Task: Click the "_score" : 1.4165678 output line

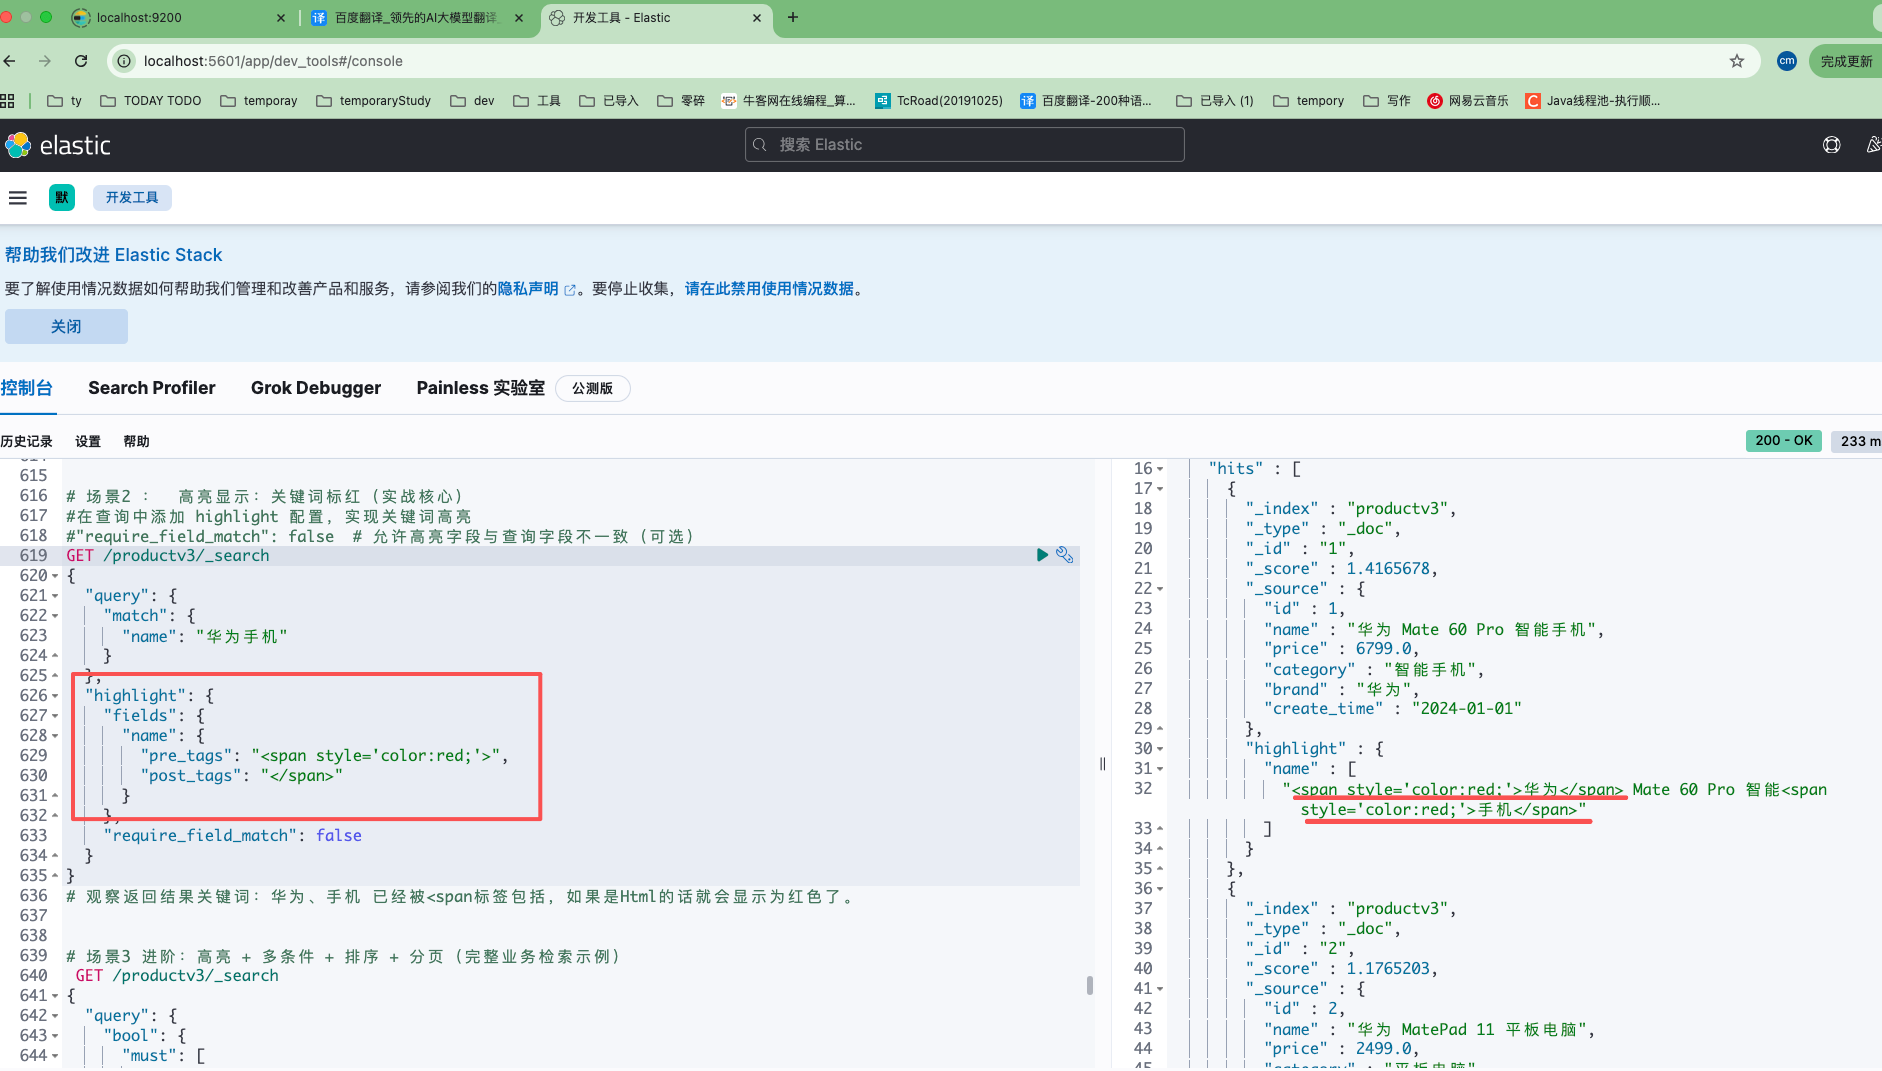Action: coord(1341,569)
